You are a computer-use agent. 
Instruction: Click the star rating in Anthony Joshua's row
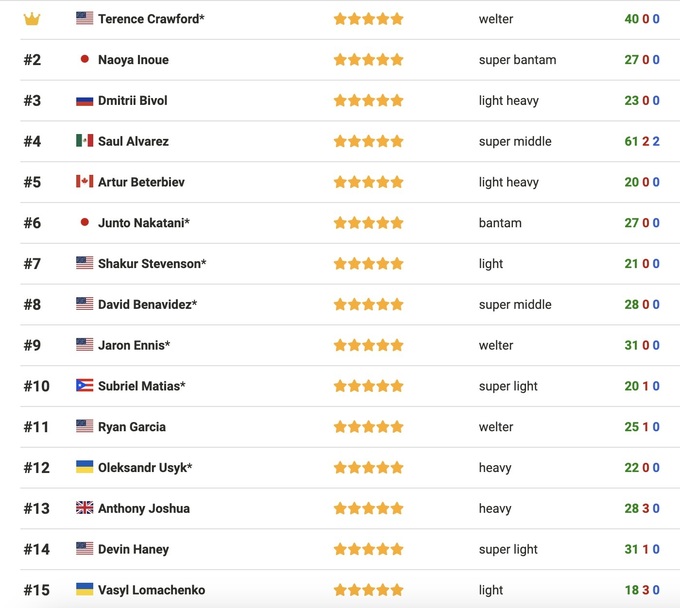(368, 508)
